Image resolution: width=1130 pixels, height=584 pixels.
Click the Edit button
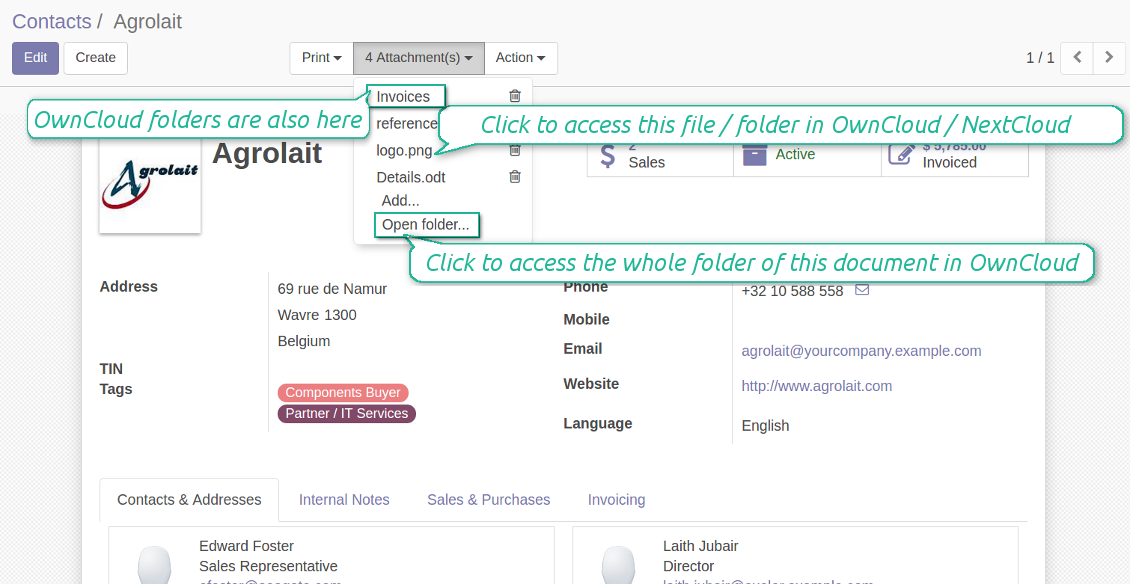(35, 58)
